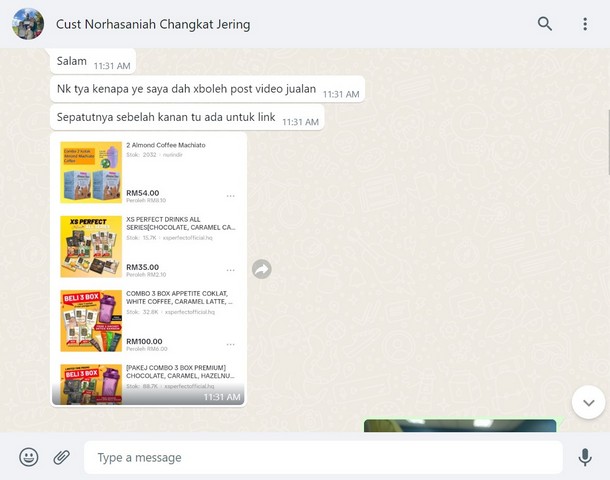The height and width of the screenshot is (480, 610).
Task: Open the partially visible sent image
Action: click(459, 426)
